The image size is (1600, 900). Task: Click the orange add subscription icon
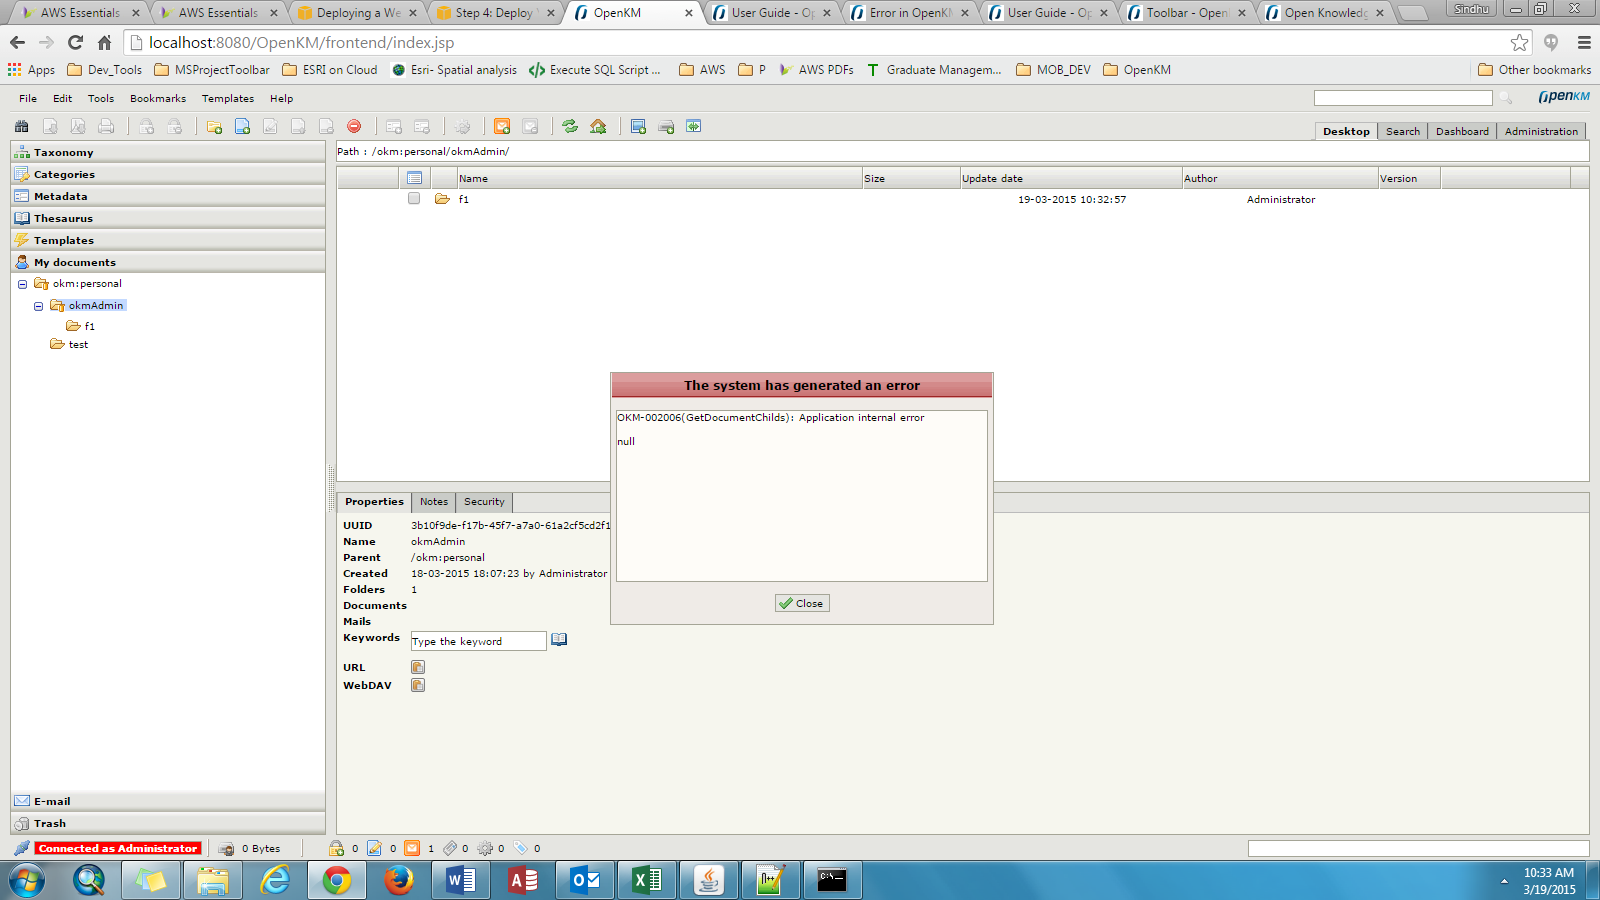point(502,127)
